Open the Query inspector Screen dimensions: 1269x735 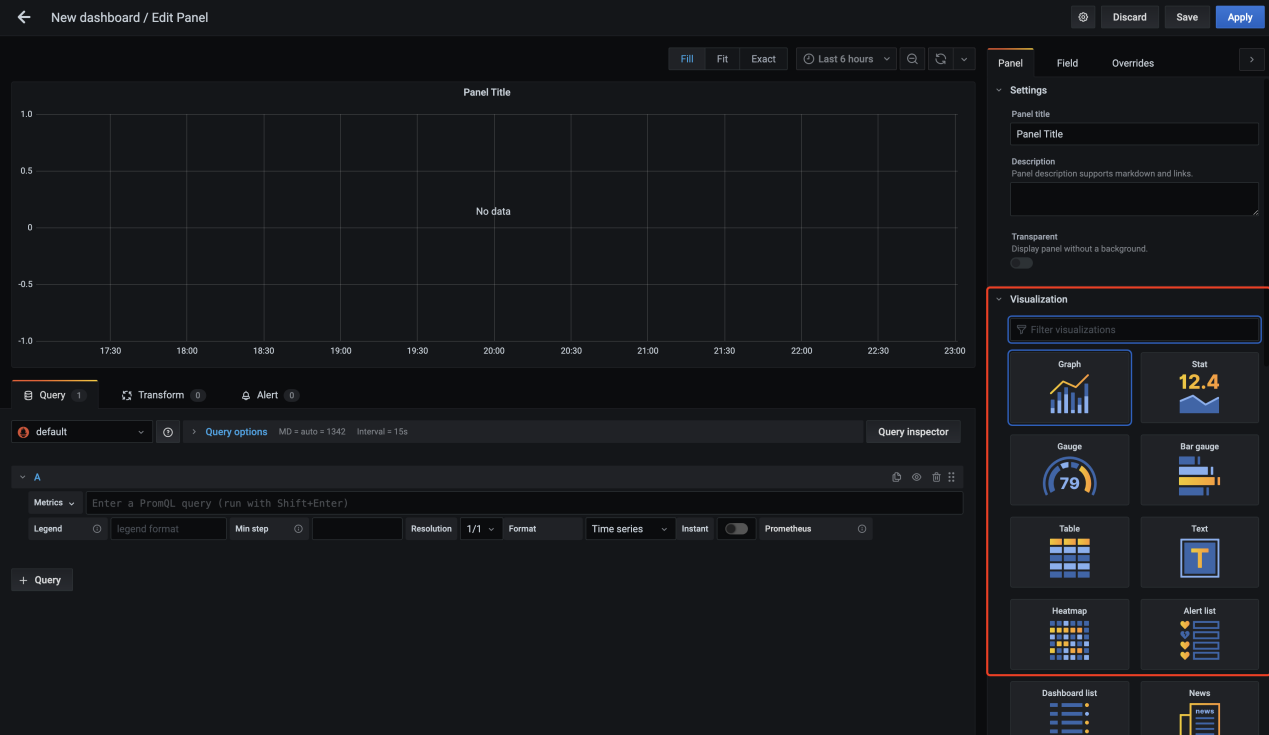[912, 432]
